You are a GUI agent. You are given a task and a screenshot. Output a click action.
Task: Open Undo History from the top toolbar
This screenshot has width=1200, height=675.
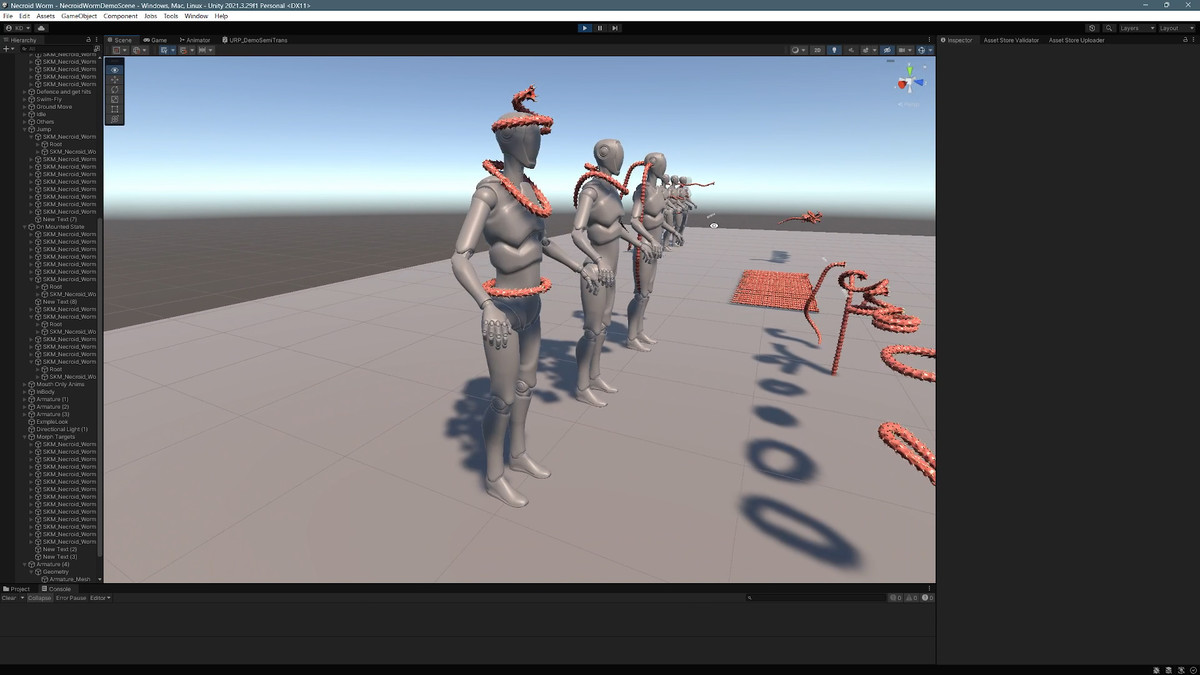point(1092,28)
